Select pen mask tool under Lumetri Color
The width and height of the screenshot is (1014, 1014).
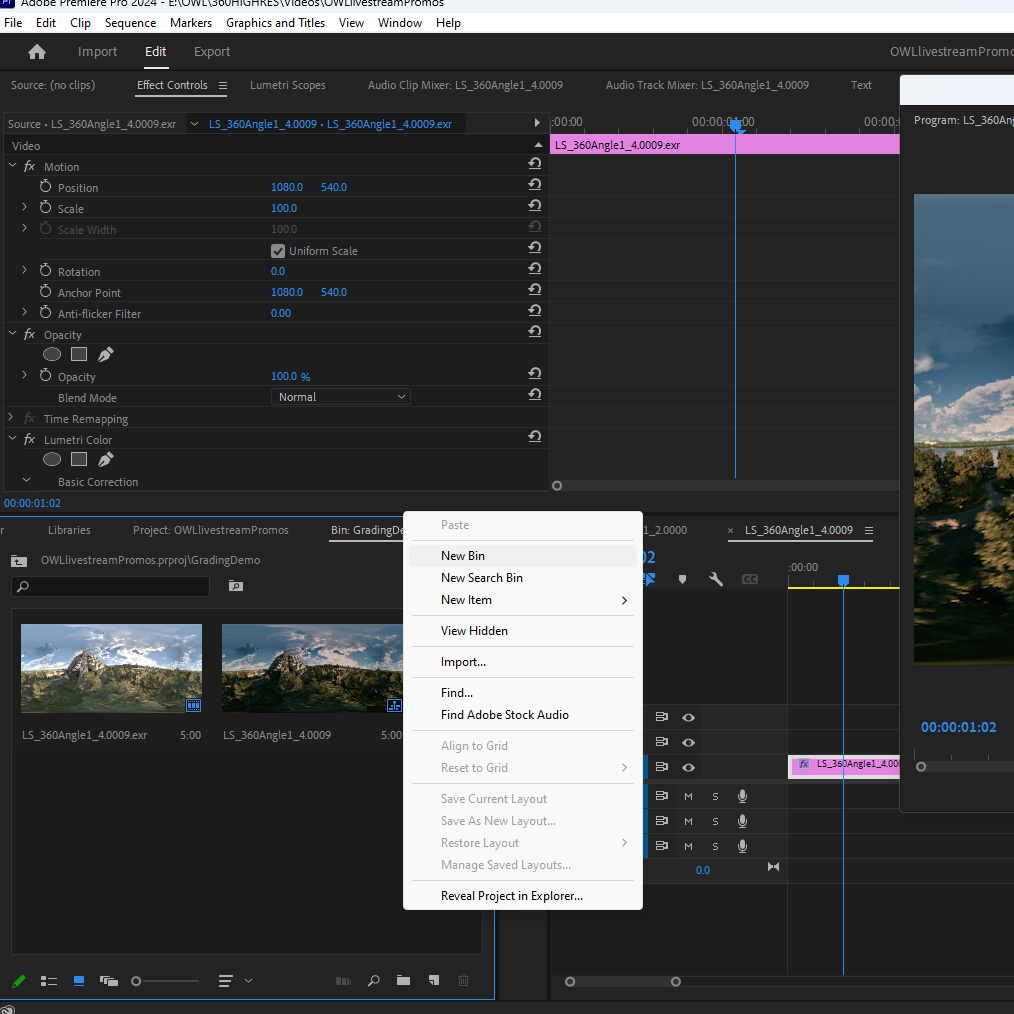click(x=105, y=460)
